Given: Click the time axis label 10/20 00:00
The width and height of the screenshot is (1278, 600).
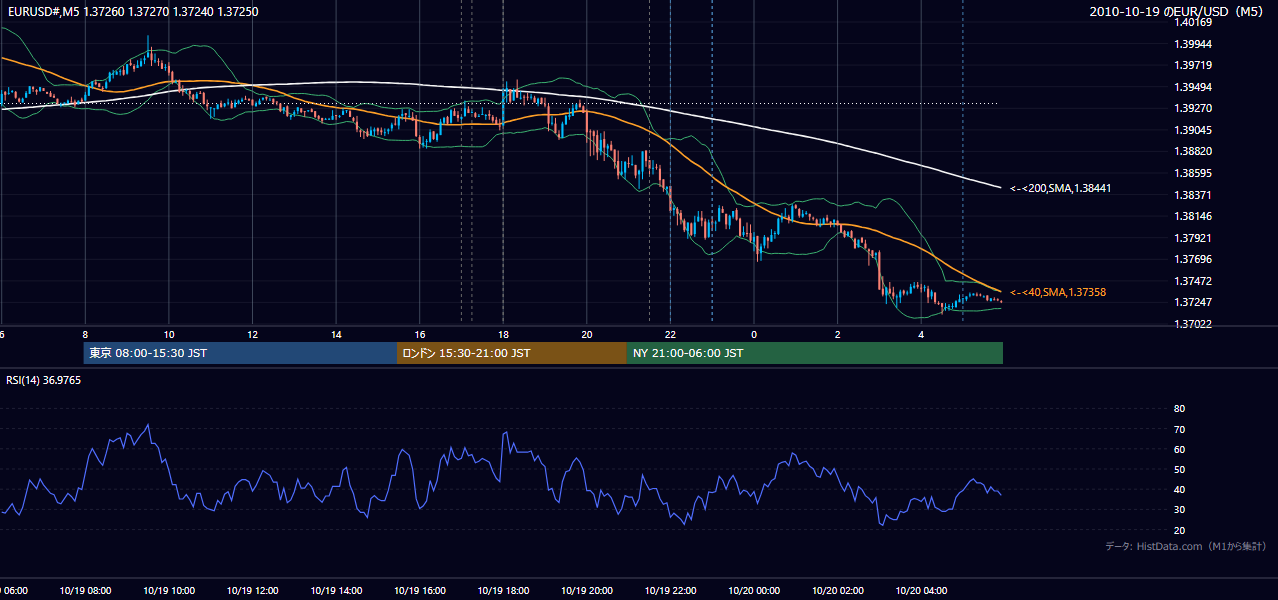Looking at the screenshot, I should pos(754,591).
